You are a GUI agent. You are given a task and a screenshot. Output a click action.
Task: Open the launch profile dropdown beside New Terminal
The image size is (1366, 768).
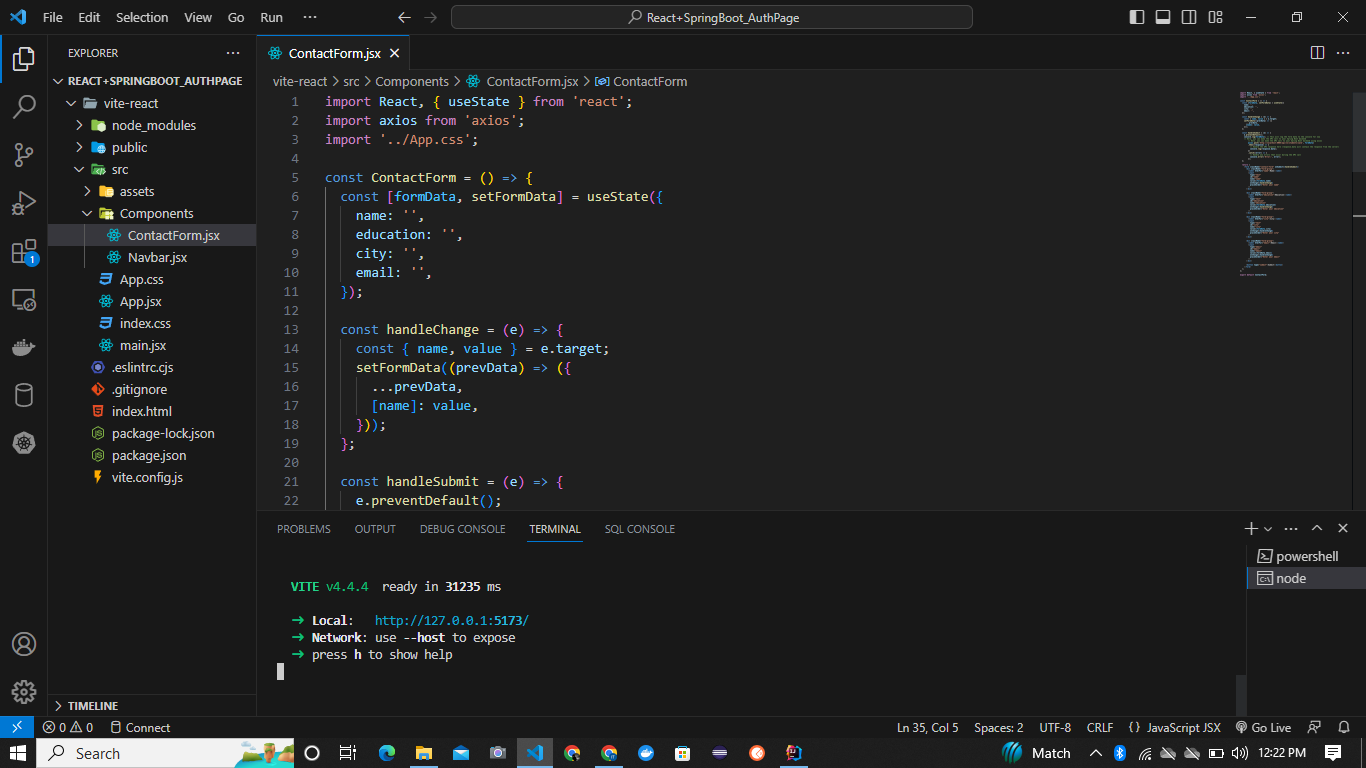point(1268,528)
